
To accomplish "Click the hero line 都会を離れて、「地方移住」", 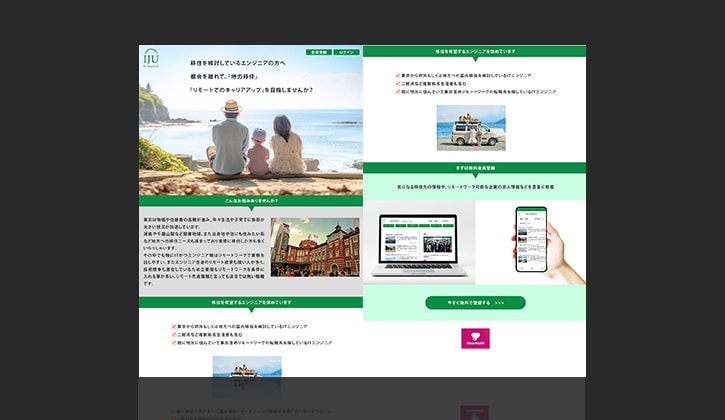I will click(x=224, y=76).
